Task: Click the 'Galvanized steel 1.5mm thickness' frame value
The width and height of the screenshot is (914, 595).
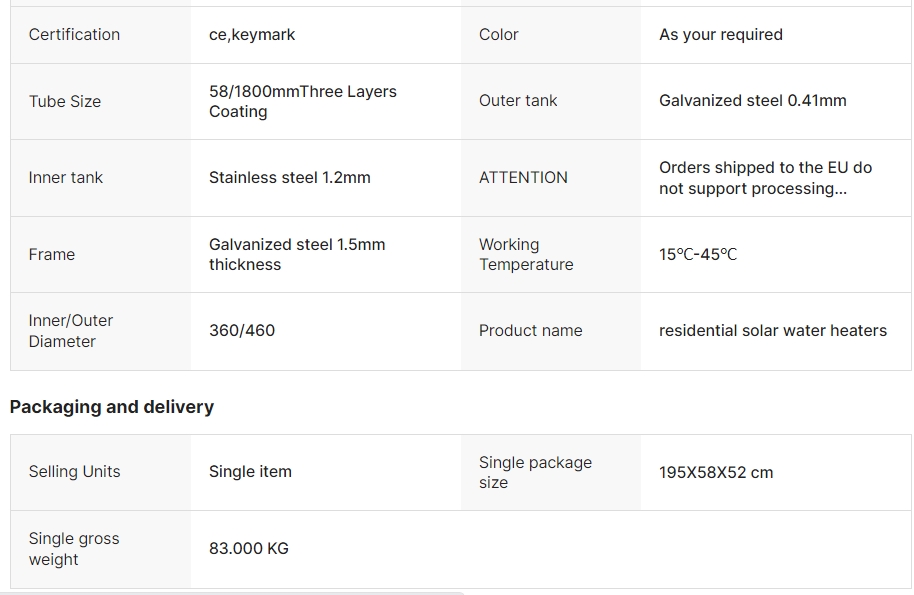Action: coord(297,254)
